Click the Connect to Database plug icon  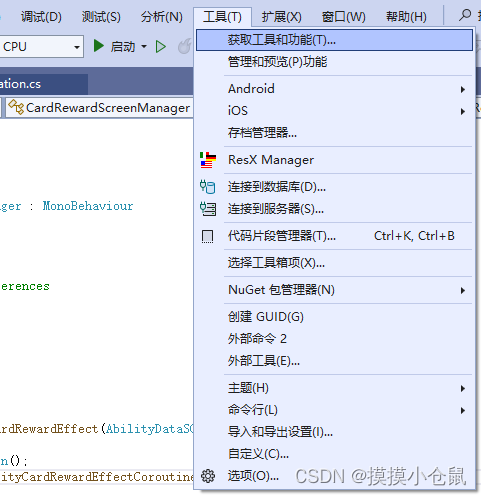click(207, 187)
